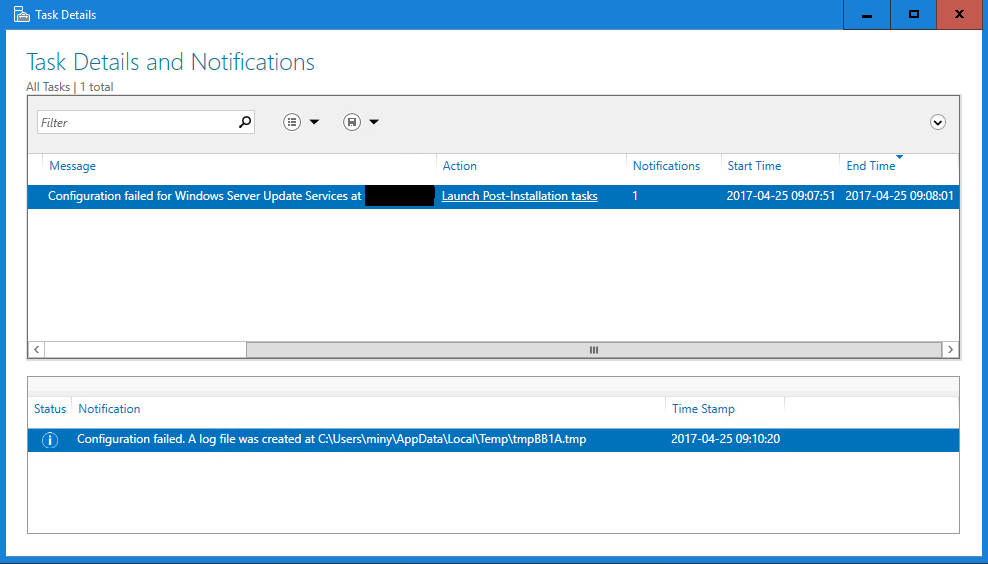This screenshot has width=988, height=564.
Task: Click Notification column header in lower pane
Action: click(x=110, y=409)
